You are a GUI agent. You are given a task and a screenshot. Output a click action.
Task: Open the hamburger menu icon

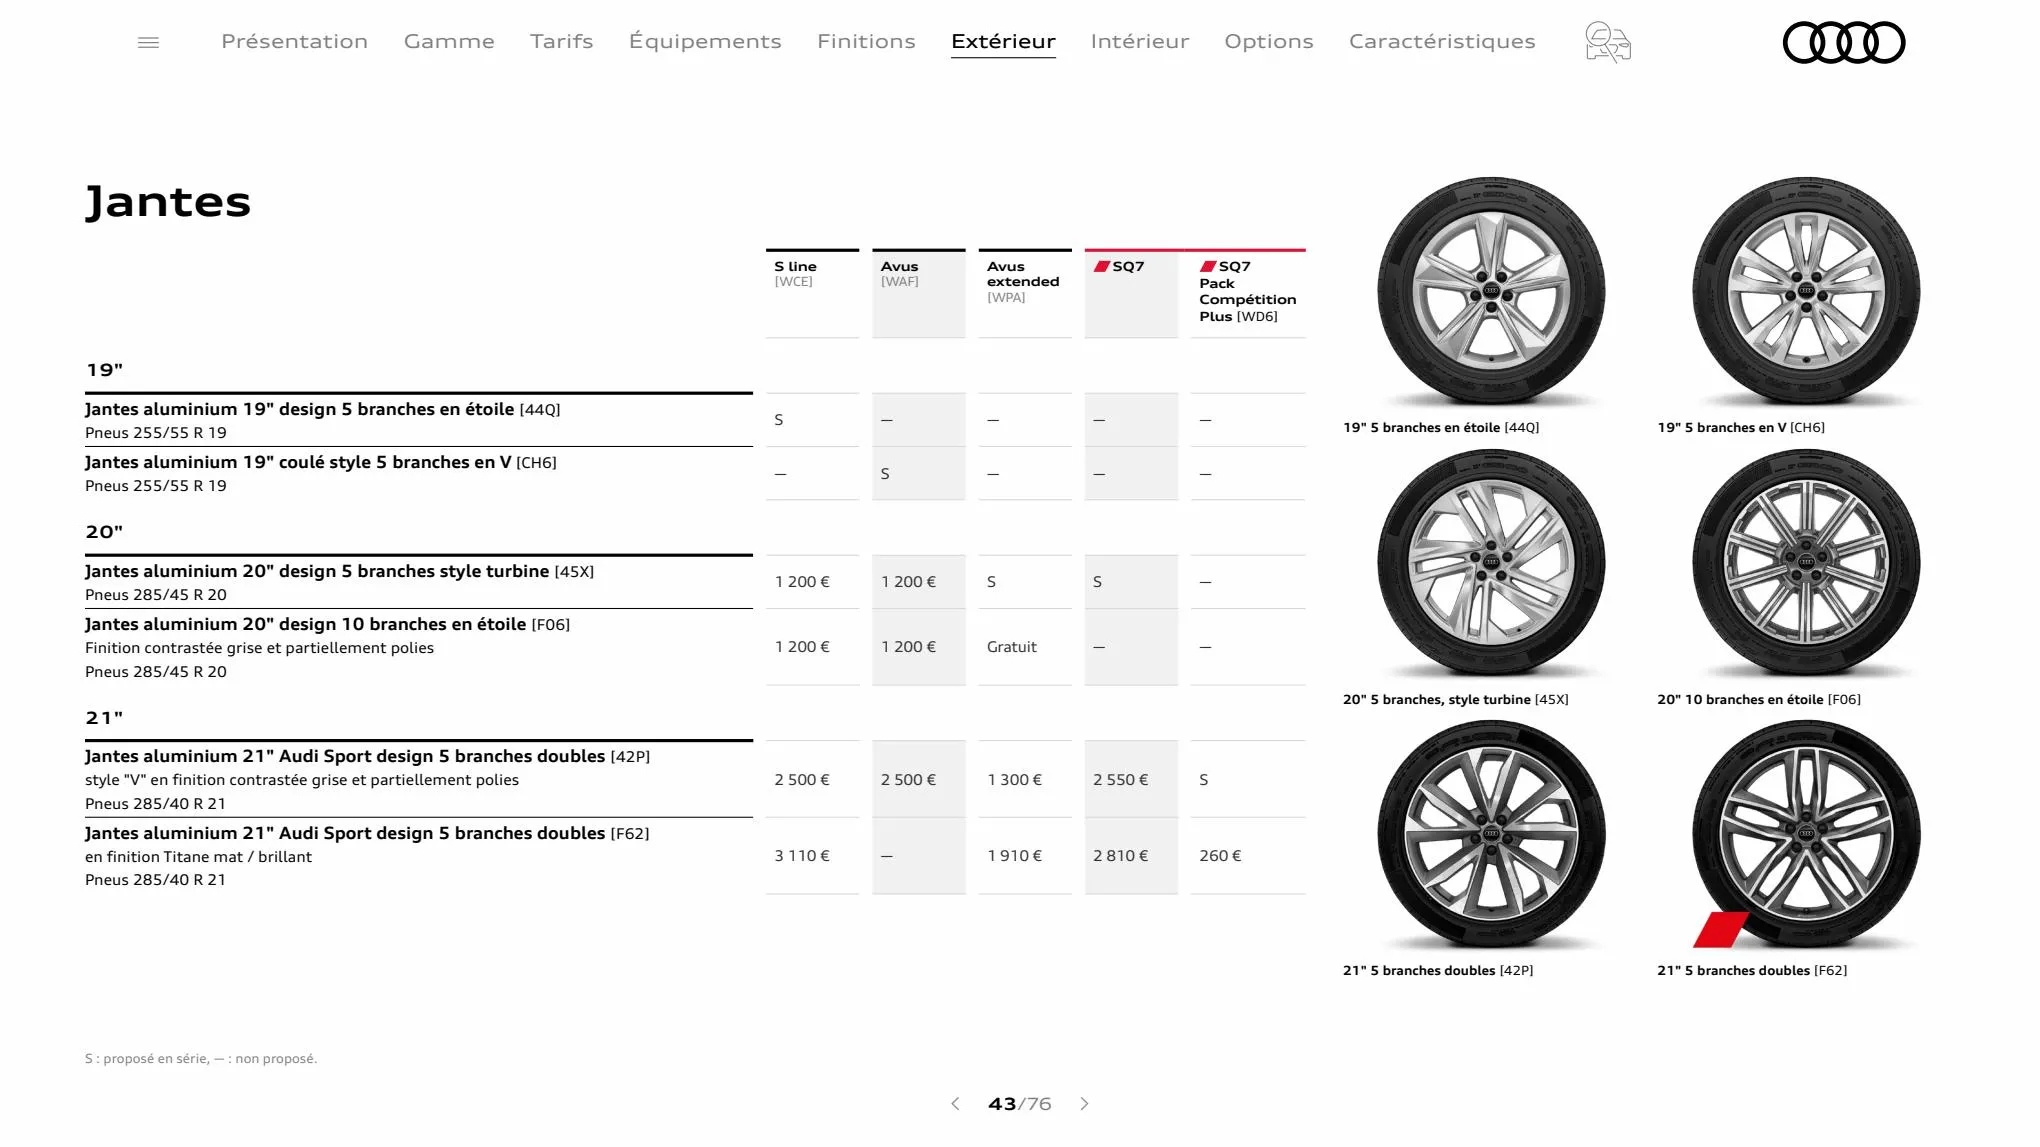(x=148, y=42)
